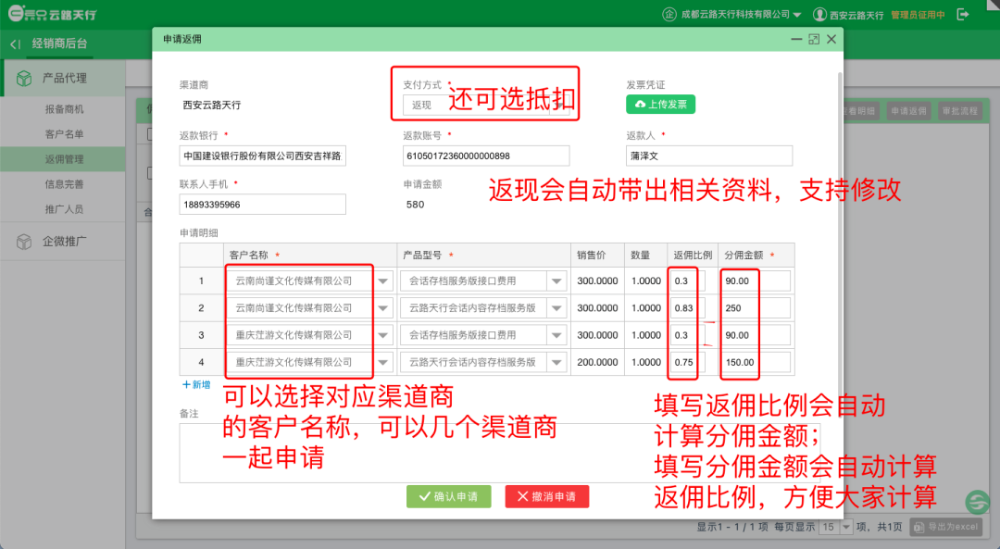Open the user avatar icon next to 西安云路天行
The height and width of the screenshot is (549, 1000).
pos(820,14)
